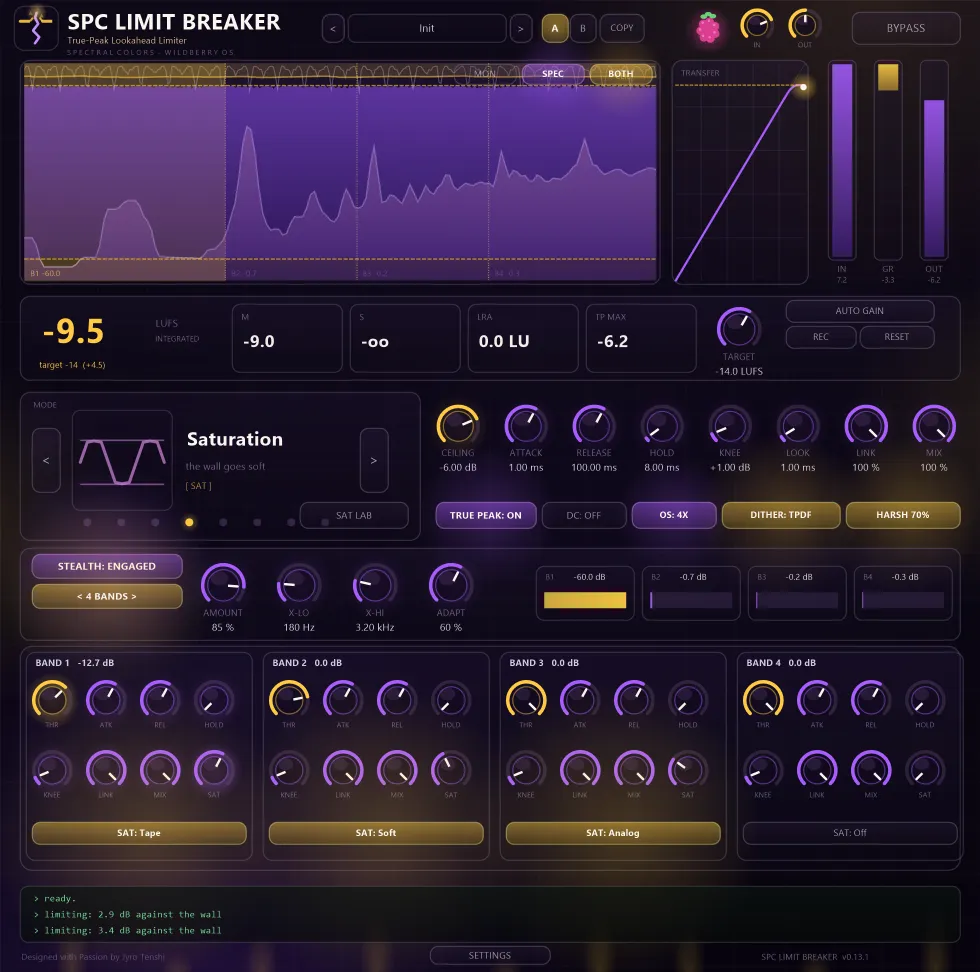
Task: Click the Saturation mode waveform thumbnail
Action: [x=122, y=460]
